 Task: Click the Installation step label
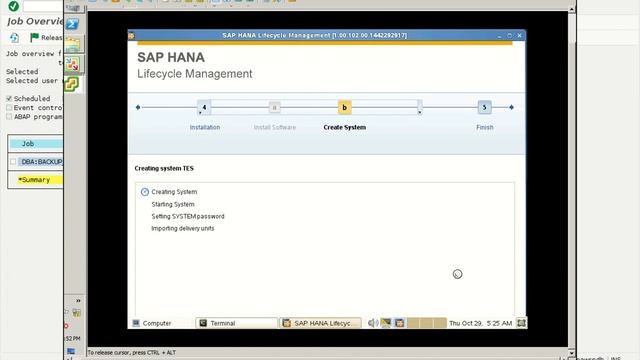[205, 127]
